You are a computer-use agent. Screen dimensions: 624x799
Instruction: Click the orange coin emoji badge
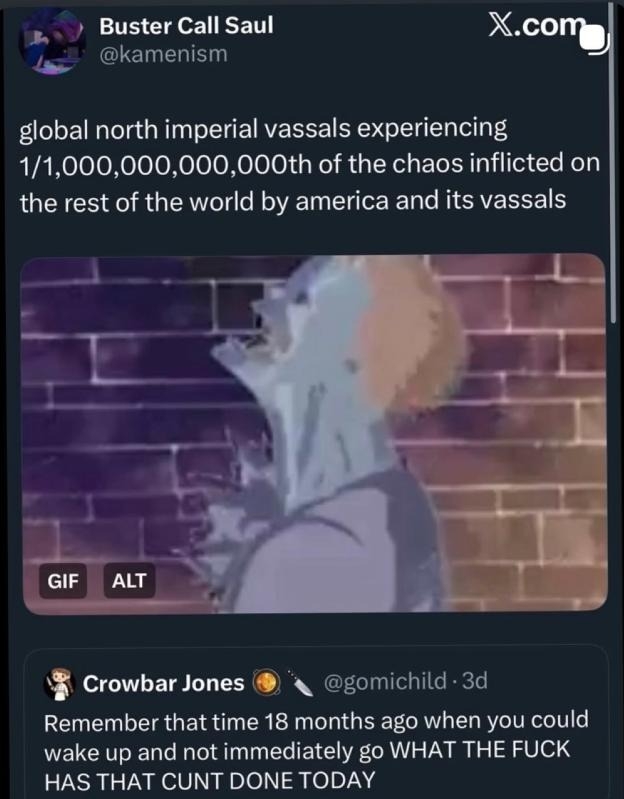pos(266,683)
